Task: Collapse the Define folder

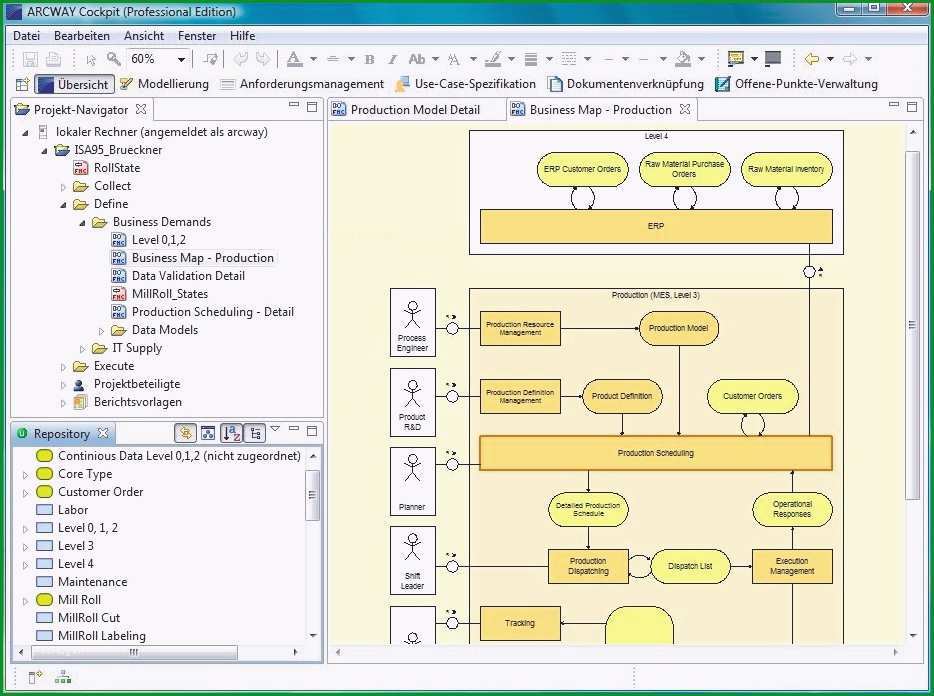Action: [x=63, y=204]
